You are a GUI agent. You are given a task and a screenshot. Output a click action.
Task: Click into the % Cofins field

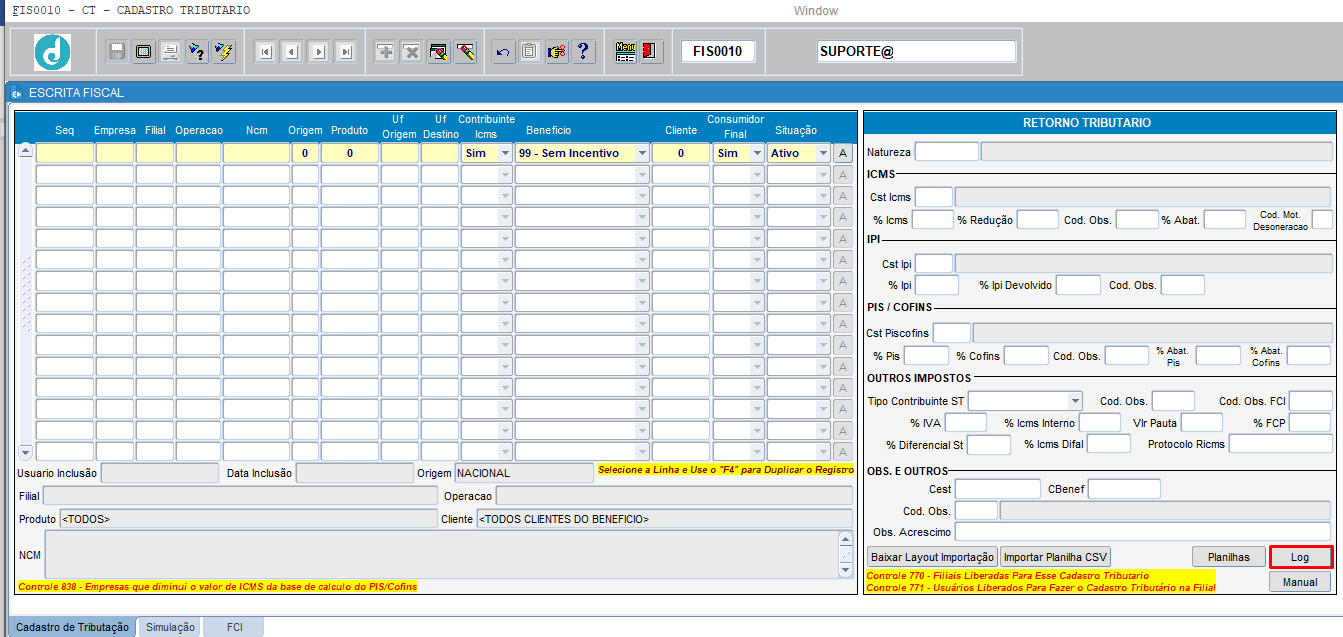[x=1026, y=356]
